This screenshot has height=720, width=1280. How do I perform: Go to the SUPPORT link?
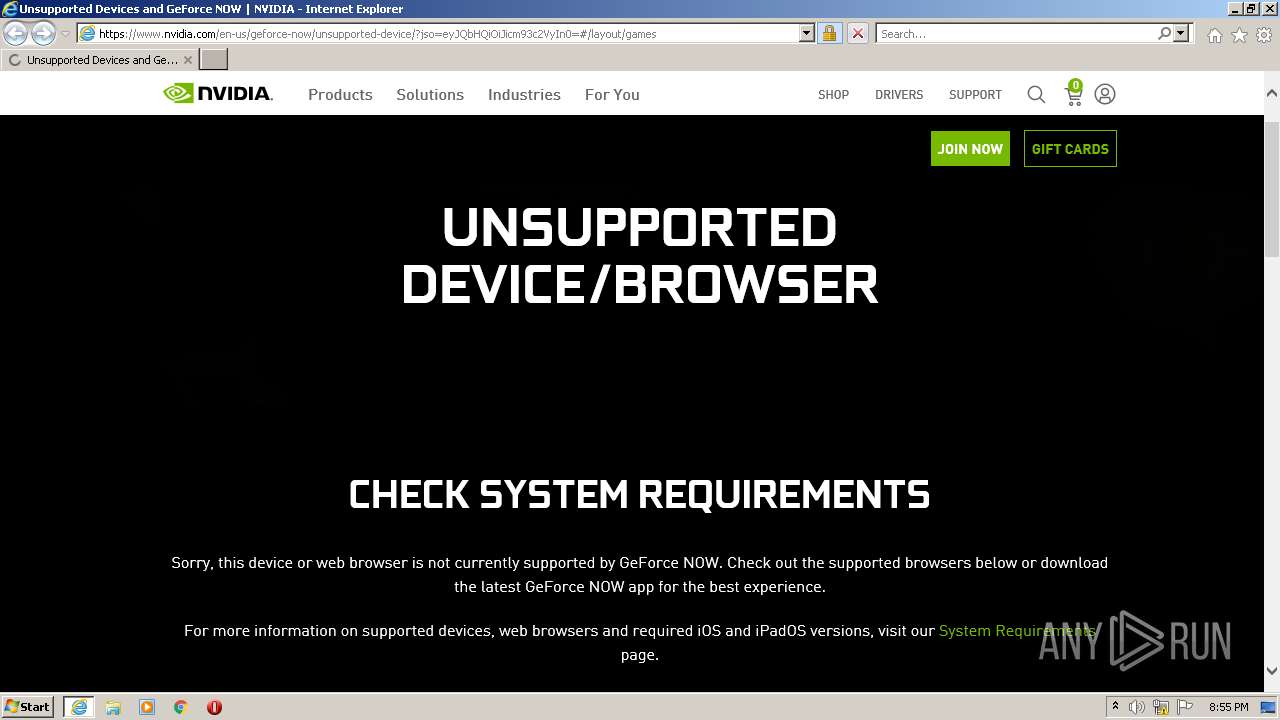pos(975,94)
